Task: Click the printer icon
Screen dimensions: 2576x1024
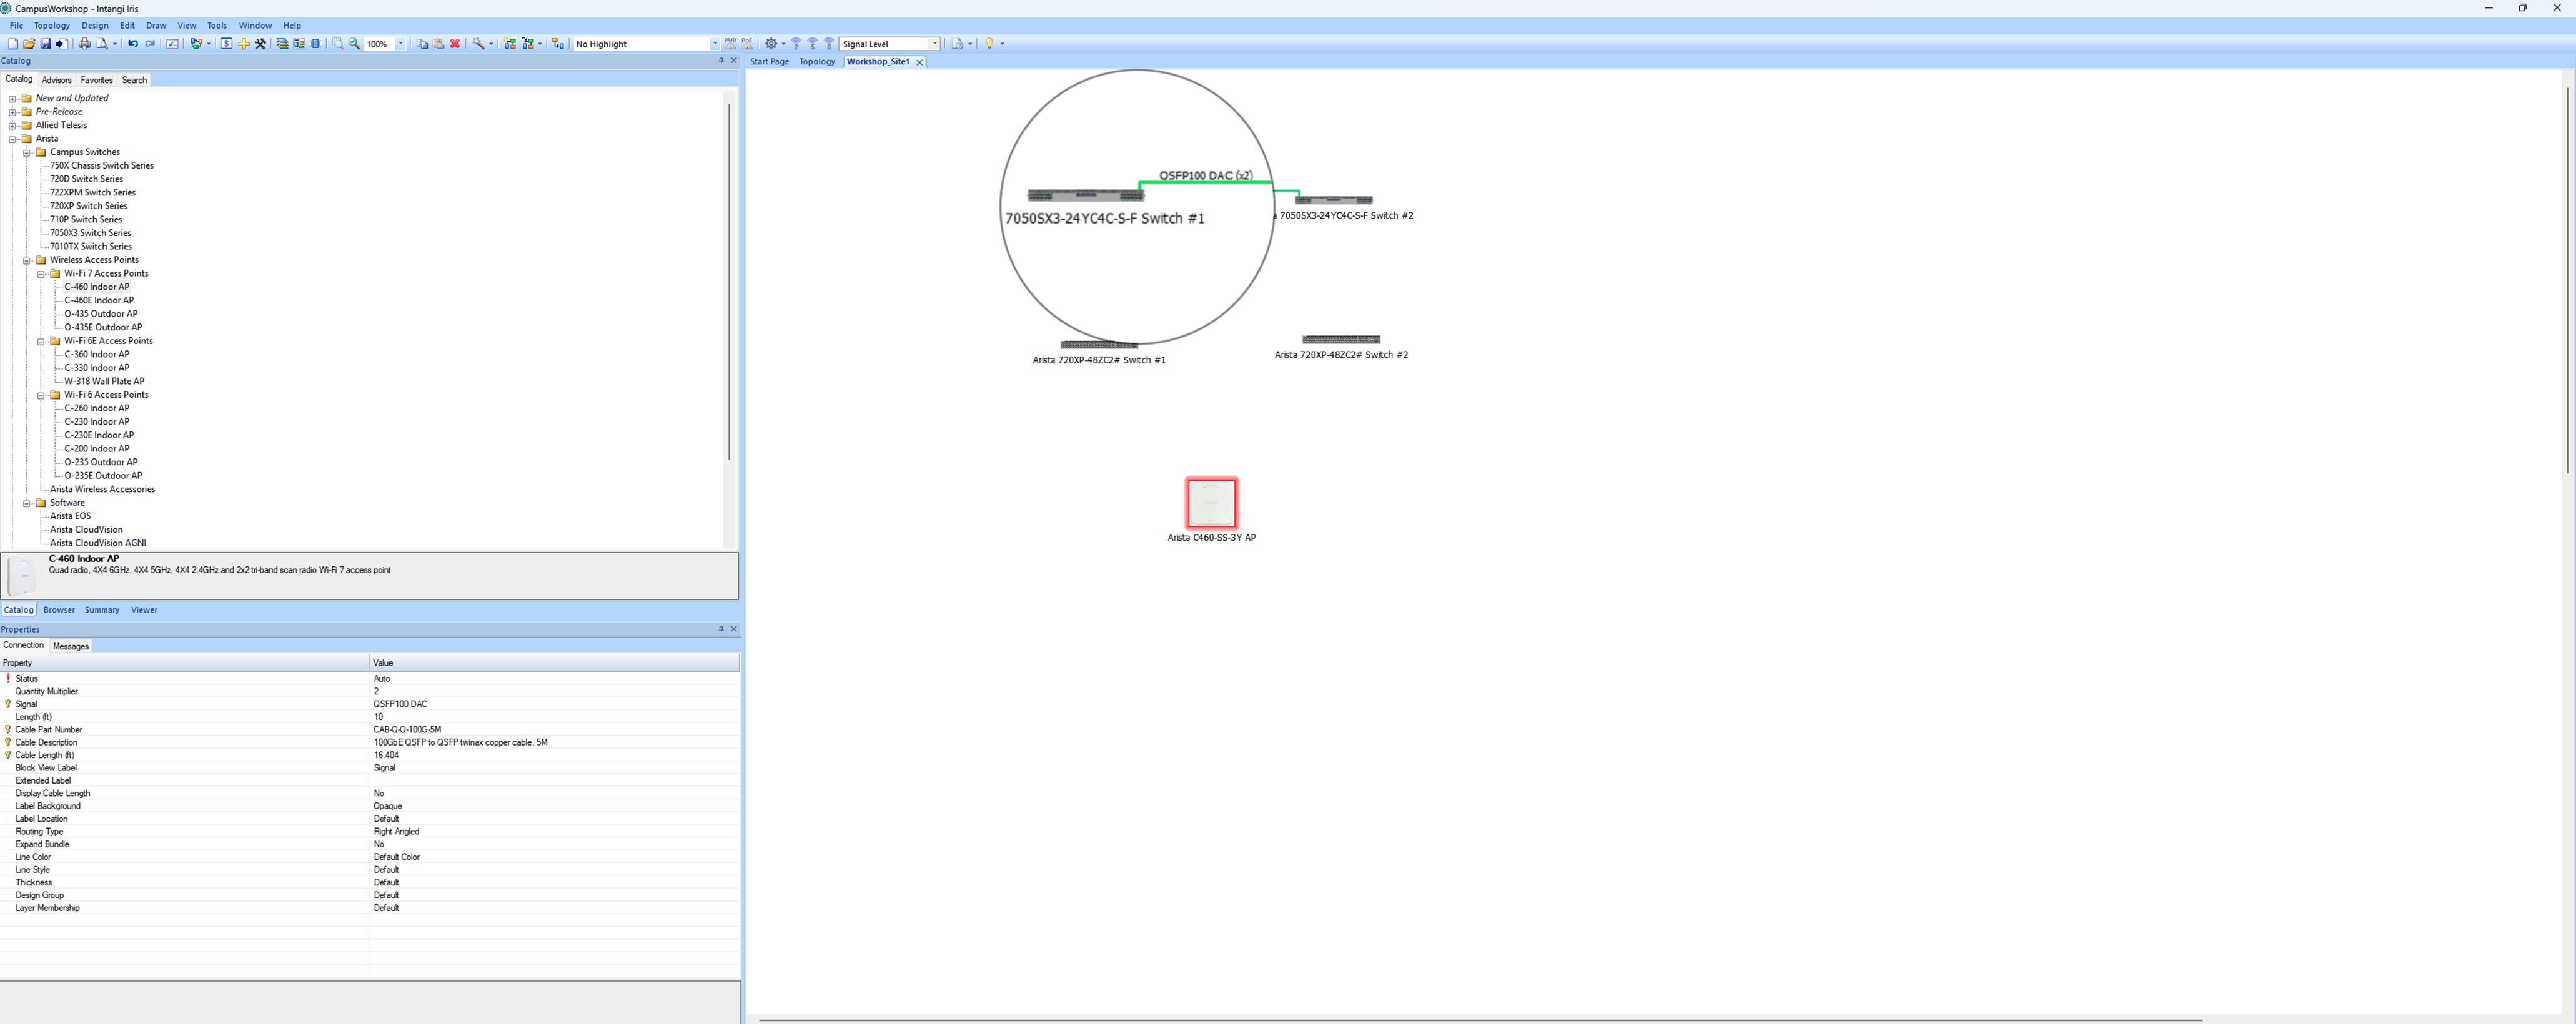Action: [x=85, y=44]
